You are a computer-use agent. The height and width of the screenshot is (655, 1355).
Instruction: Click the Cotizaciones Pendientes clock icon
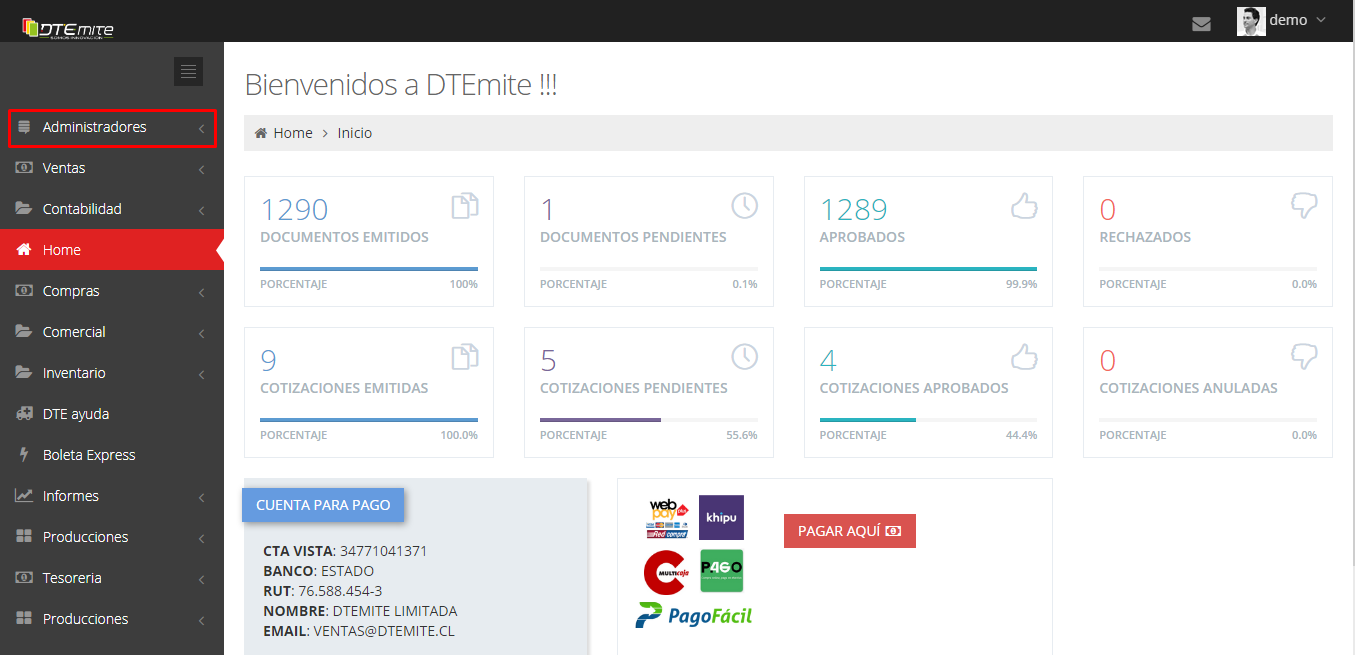[745, 356]
